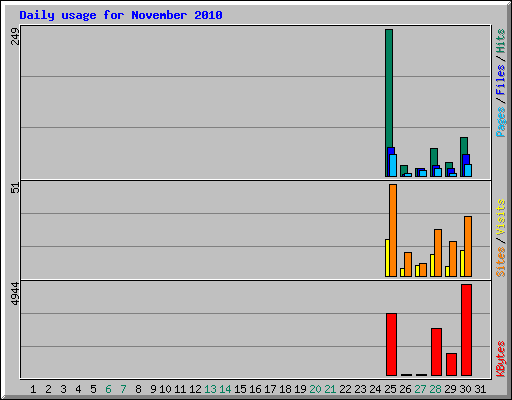
Task: Click day 17 on the x-axis
Action: (x=270, y=389)
